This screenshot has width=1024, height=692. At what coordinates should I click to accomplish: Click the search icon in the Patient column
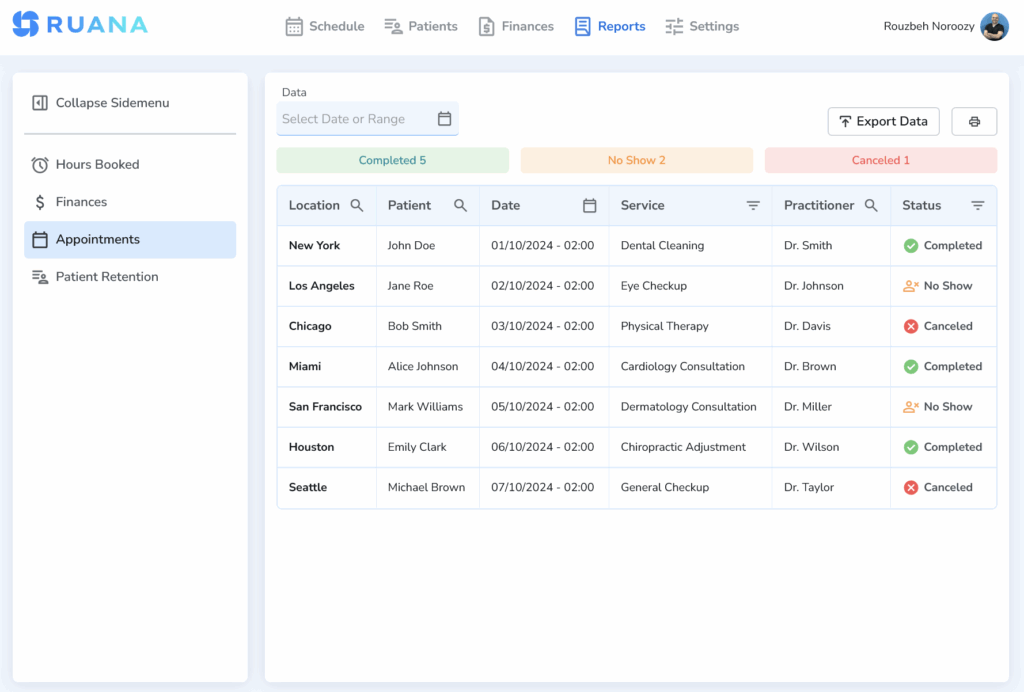[x=459, y=205]
